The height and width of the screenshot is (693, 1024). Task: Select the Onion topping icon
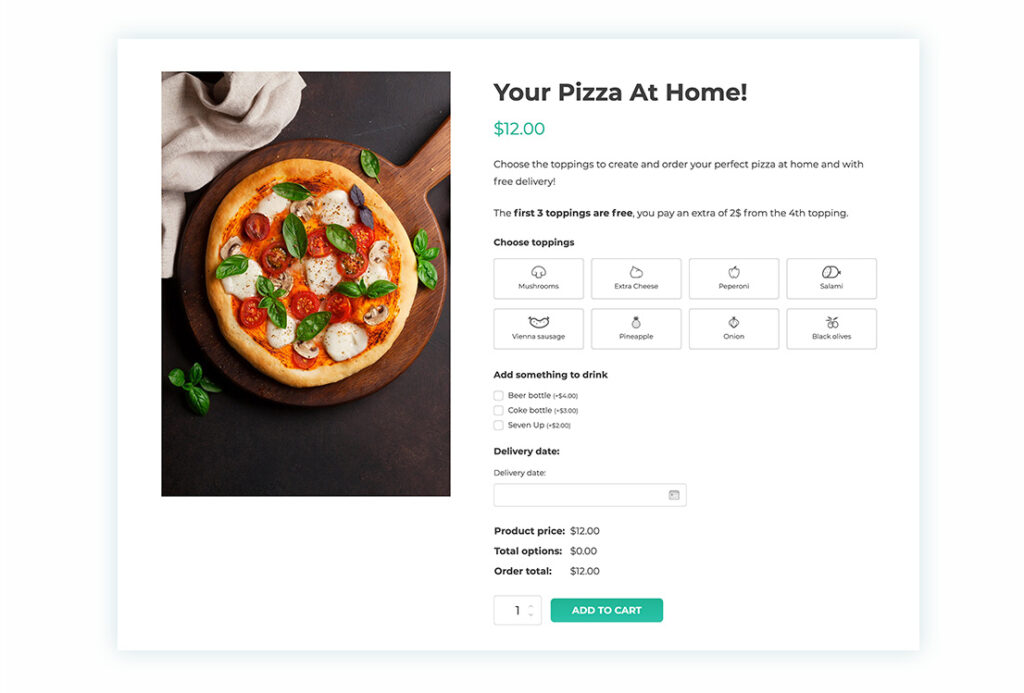(733, 328)
